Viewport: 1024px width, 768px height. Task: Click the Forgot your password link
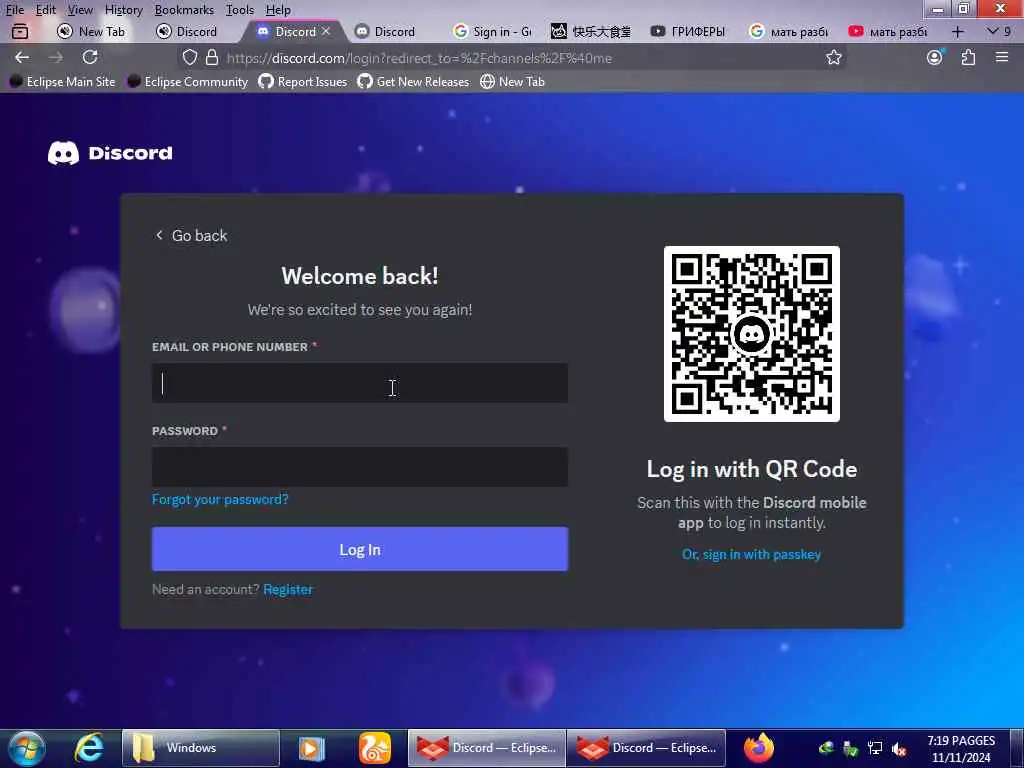(x=220, y=500)
